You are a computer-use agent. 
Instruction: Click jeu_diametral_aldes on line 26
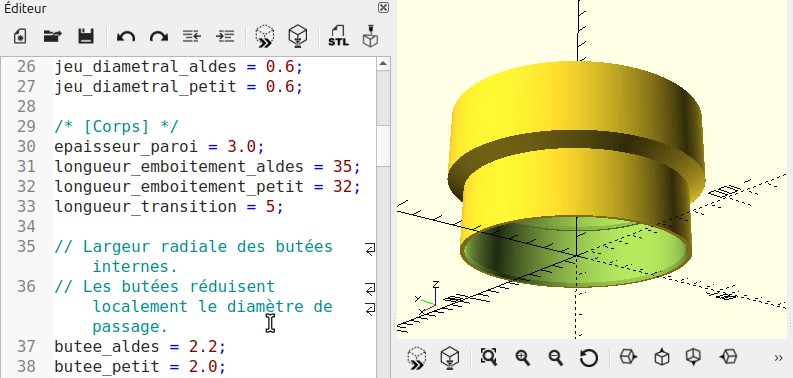point(145,67)
